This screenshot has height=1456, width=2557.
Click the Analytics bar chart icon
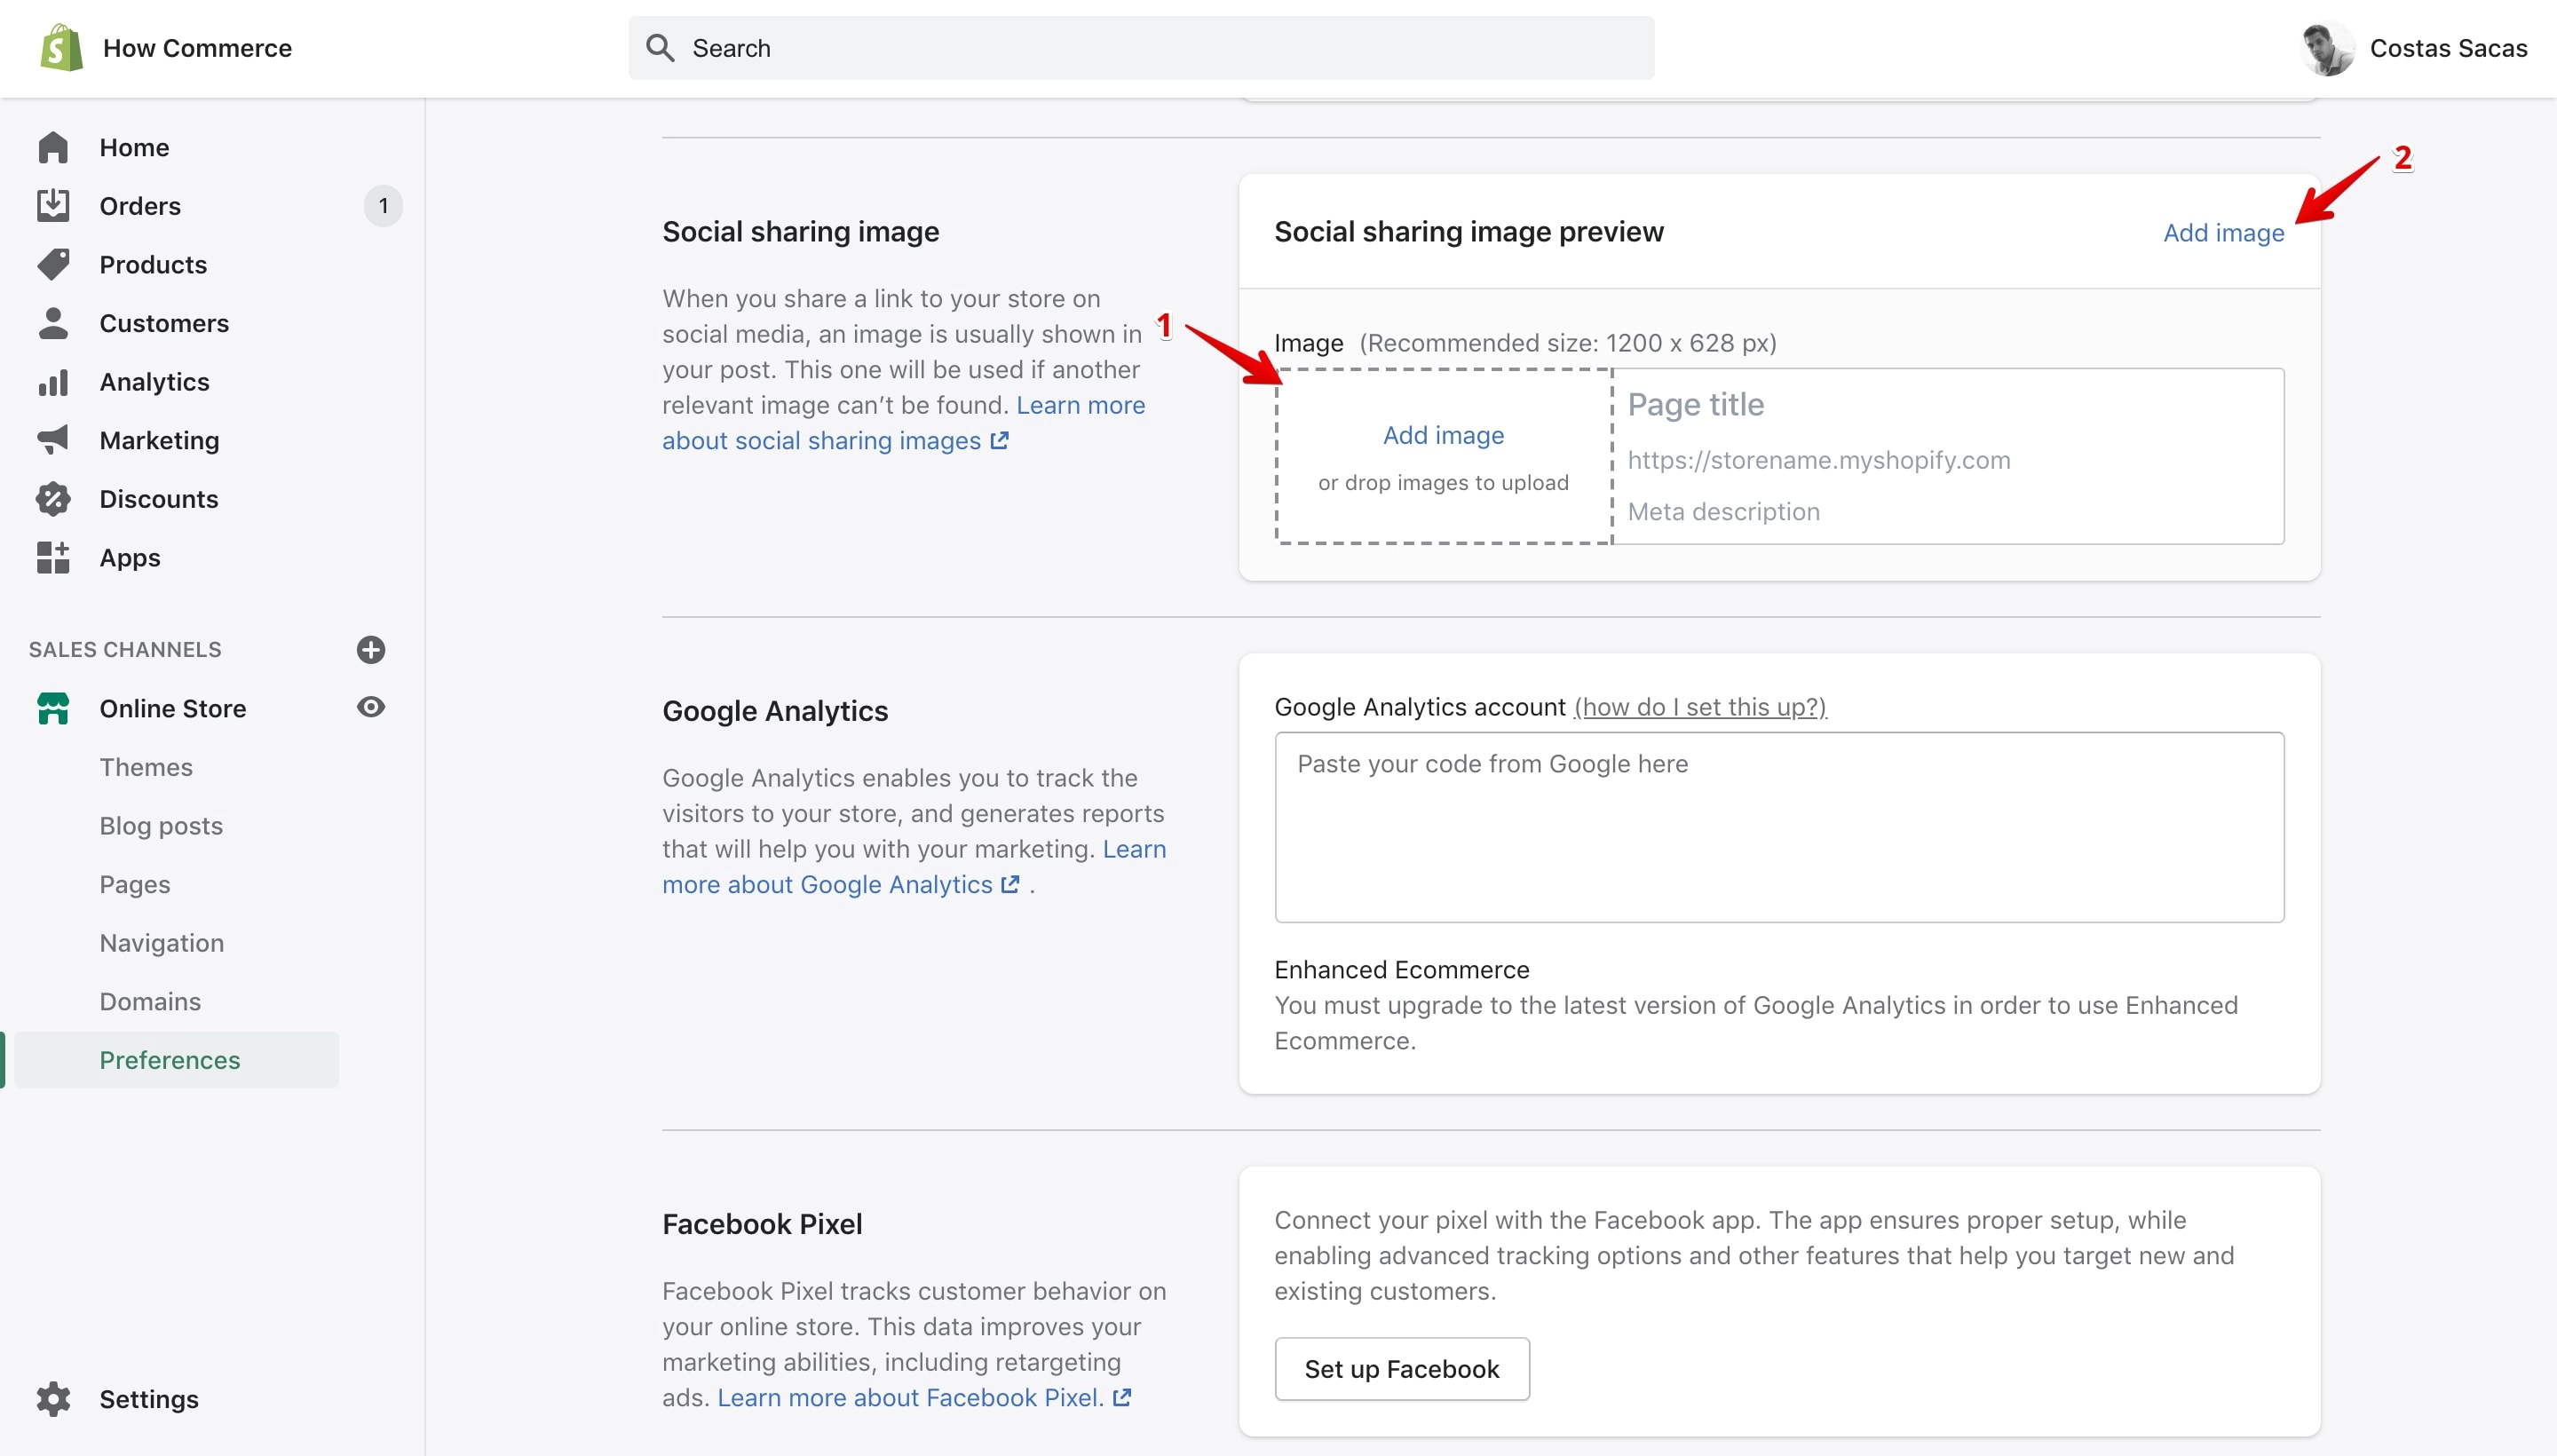click(x=53, y=382)
